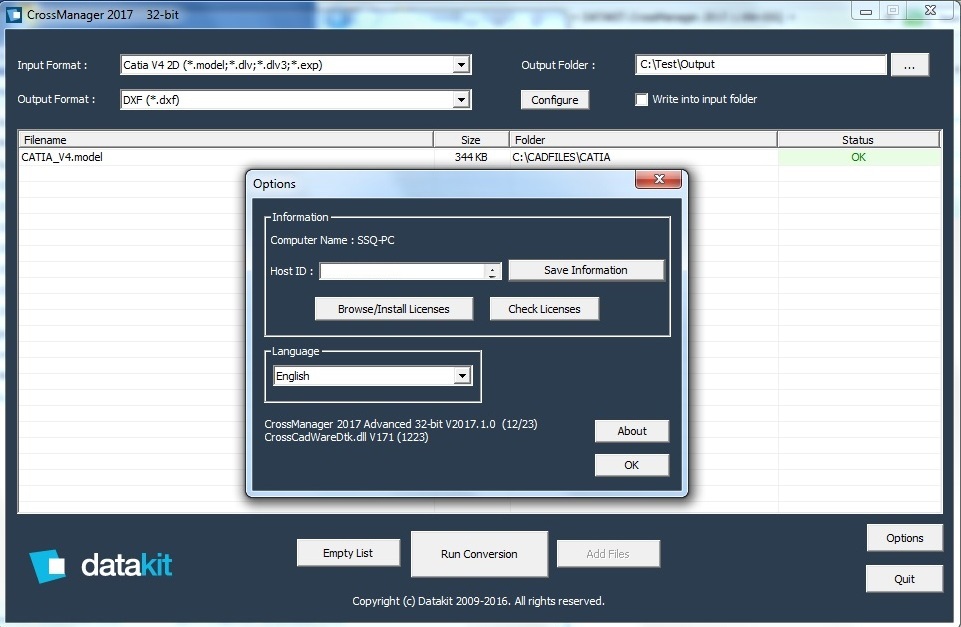This screenshot has height=627, width=961.
Task: Click the CrossManager 2017 Advanced version line
Action: point(401,424)
